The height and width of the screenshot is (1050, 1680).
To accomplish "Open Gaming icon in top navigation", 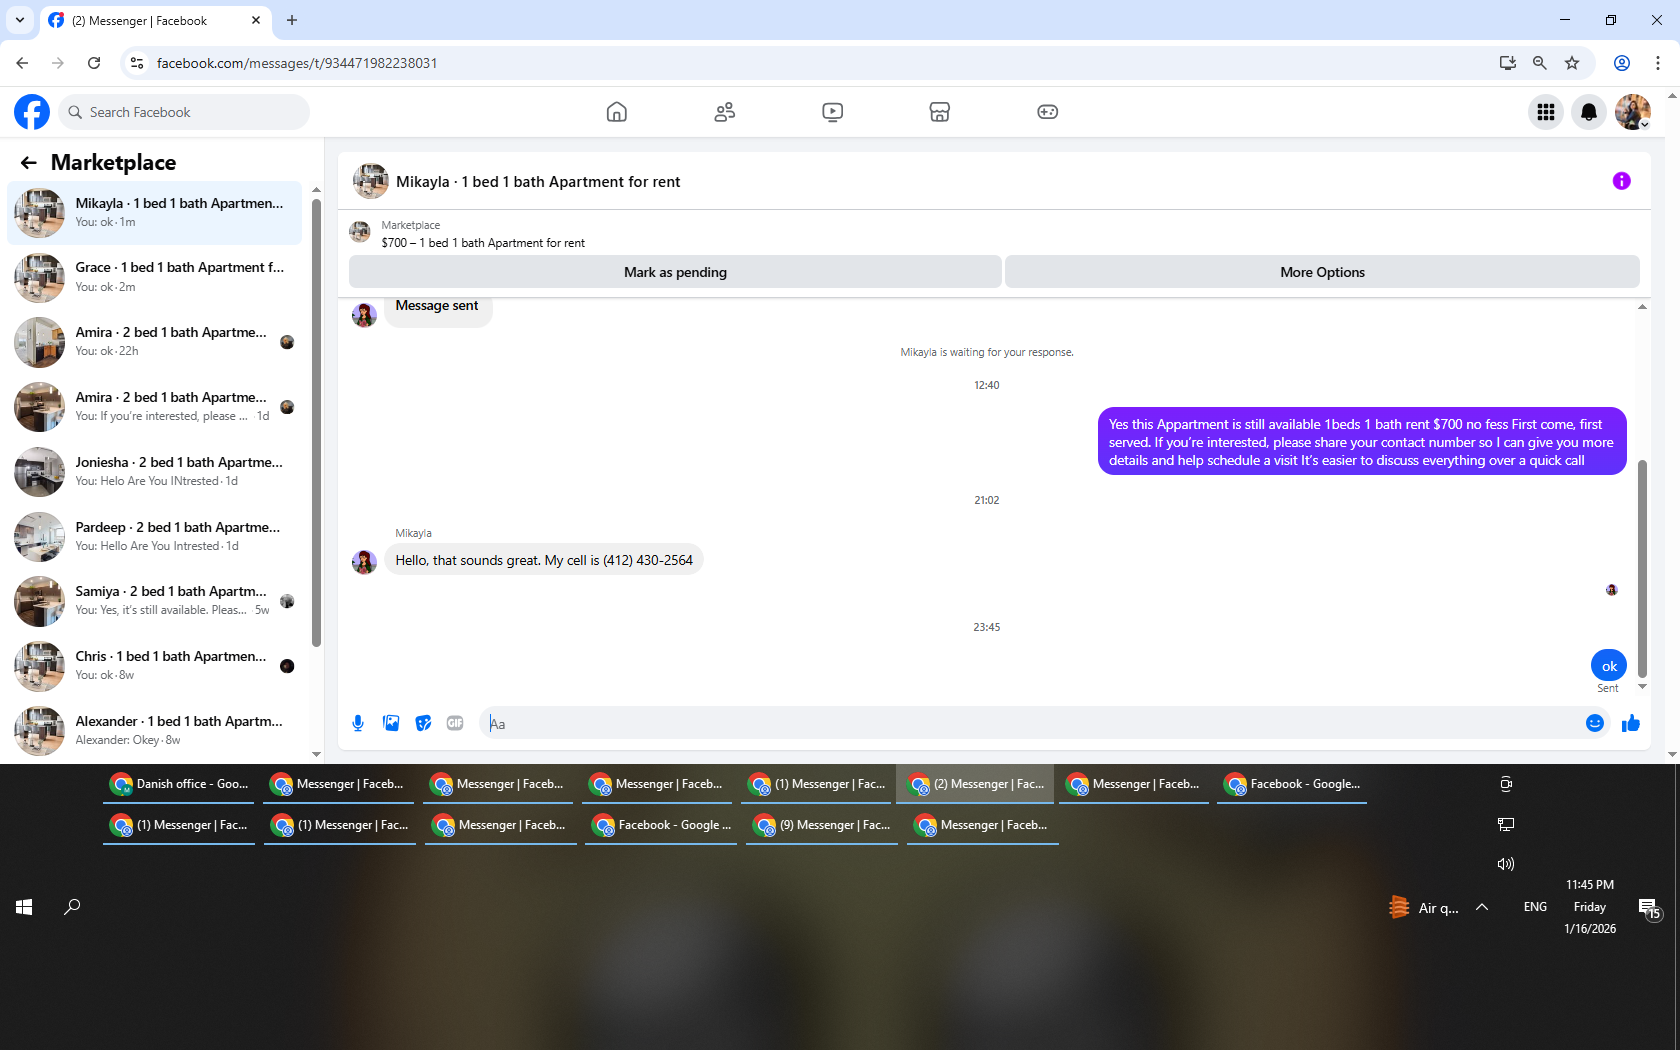I will pyautogui.click(x=1048, y=112).
